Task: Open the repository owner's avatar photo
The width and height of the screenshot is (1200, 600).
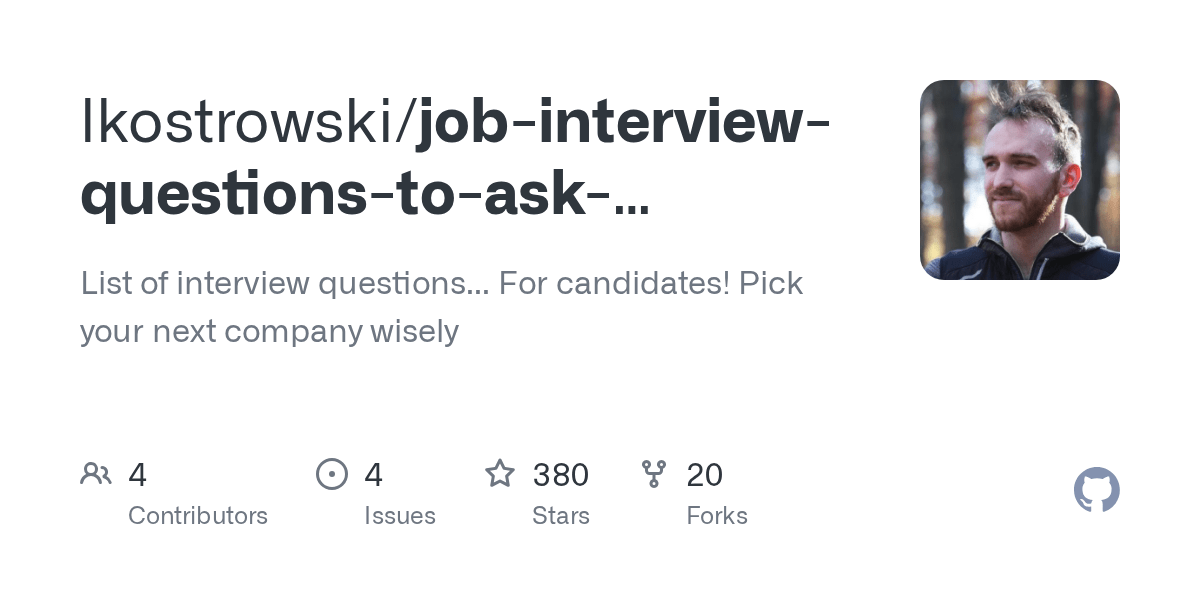Action: [x=1019, y=180]
